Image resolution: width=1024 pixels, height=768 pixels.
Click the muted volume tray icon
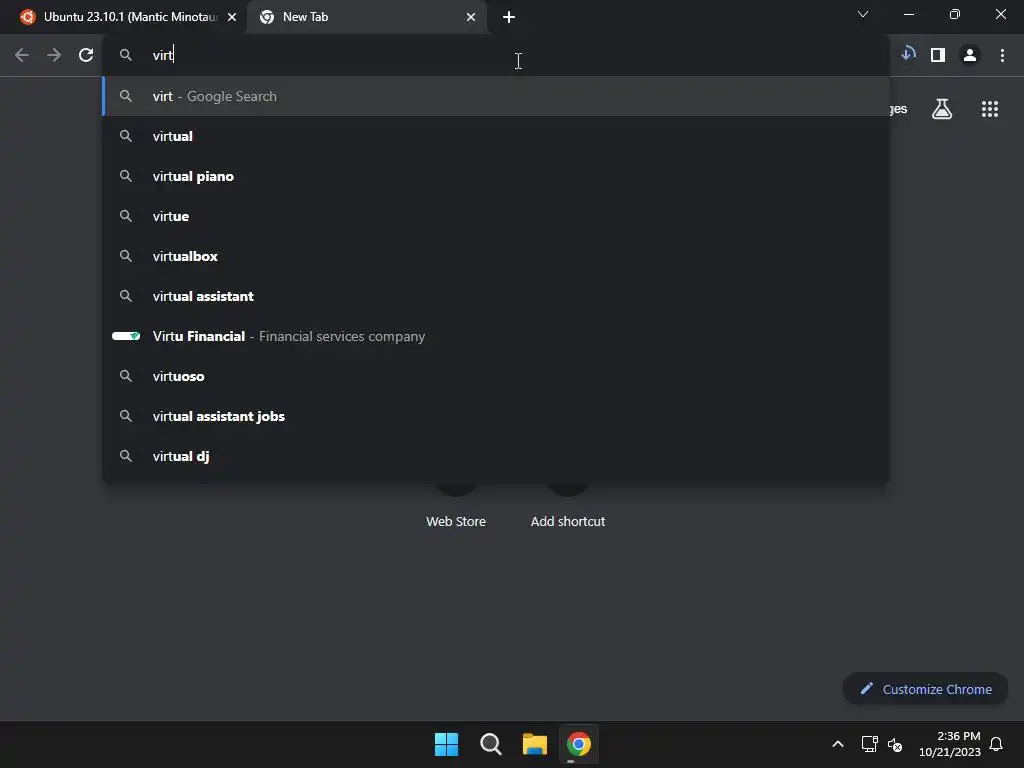[895, 744]
